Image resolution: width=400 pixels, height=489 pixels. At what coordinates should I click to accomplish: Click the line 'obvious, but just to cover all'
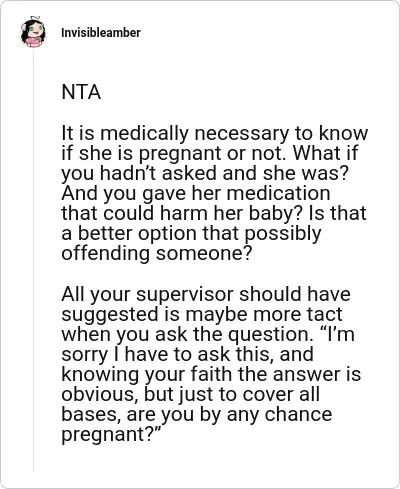(x=191, y=394)
